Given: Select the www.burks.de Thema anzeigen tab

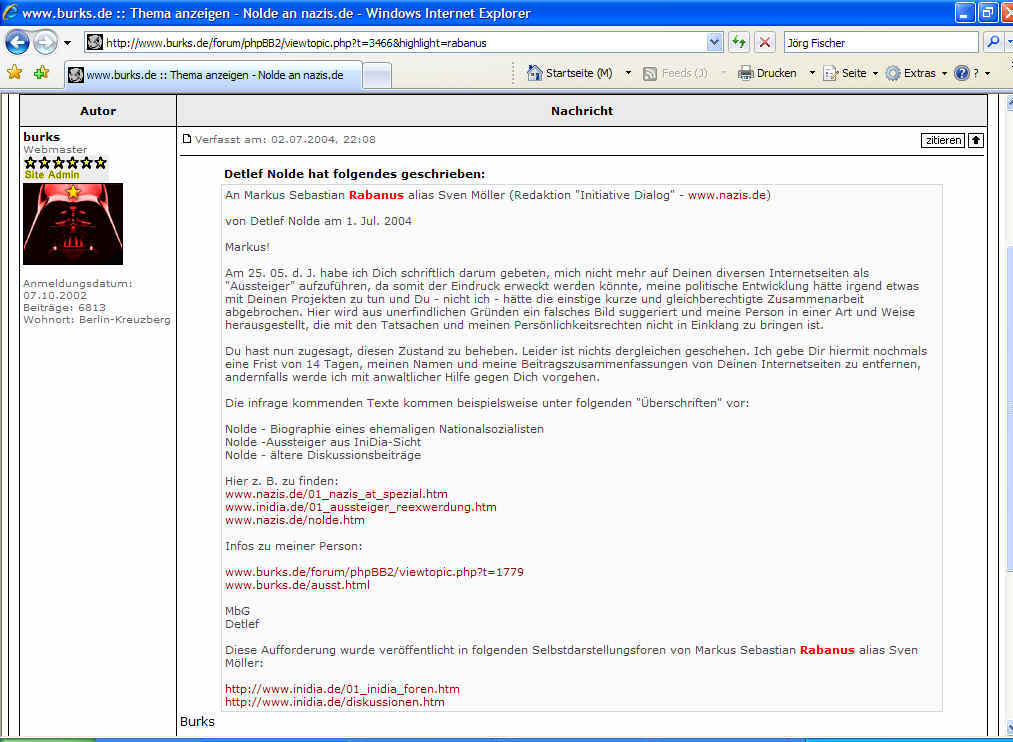Looking at the screenshot, I should (x=212, y=75).
